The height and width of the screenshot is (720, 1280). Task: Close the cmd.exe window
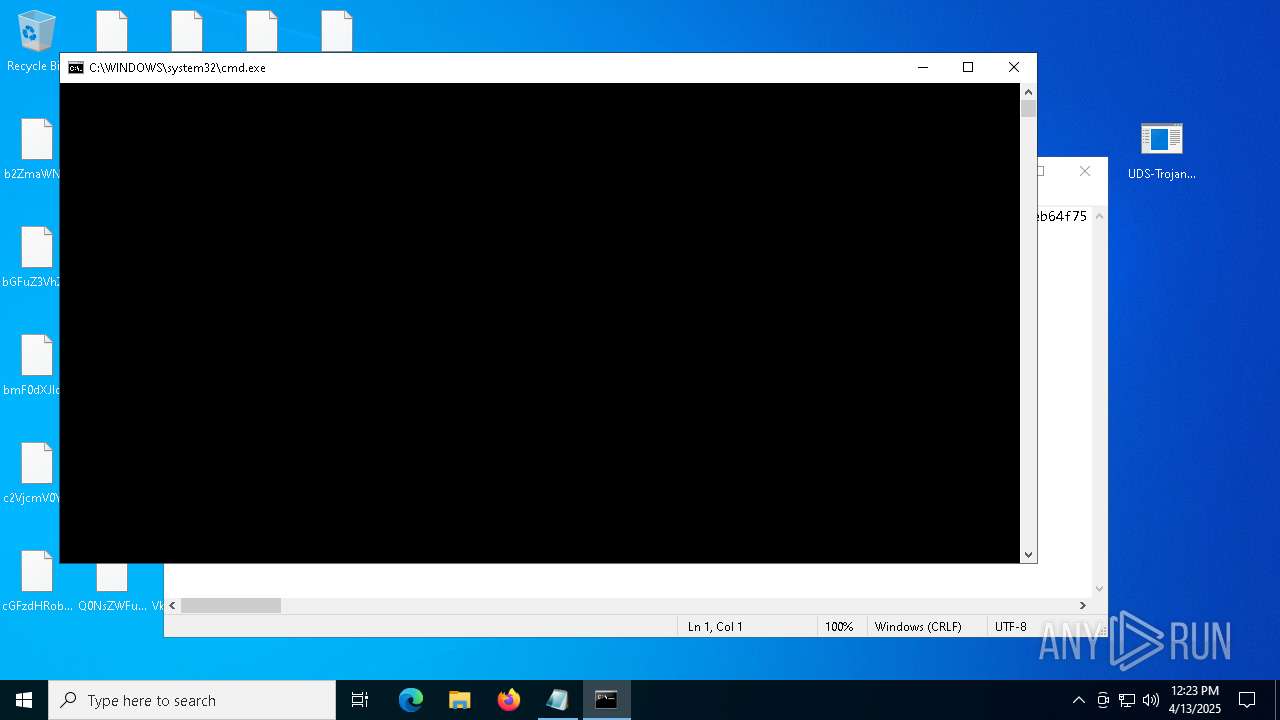[1014, 68]
